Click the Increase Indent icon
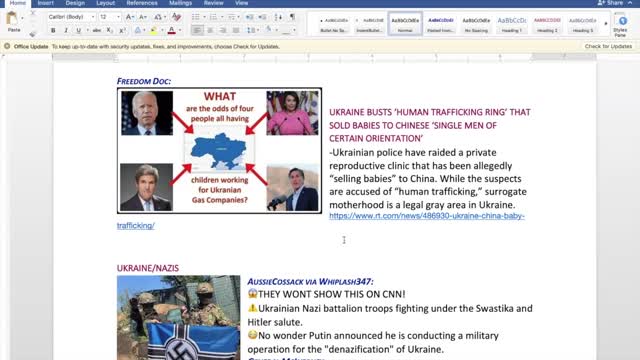The image size is (640, 360). tap(262, 17)
